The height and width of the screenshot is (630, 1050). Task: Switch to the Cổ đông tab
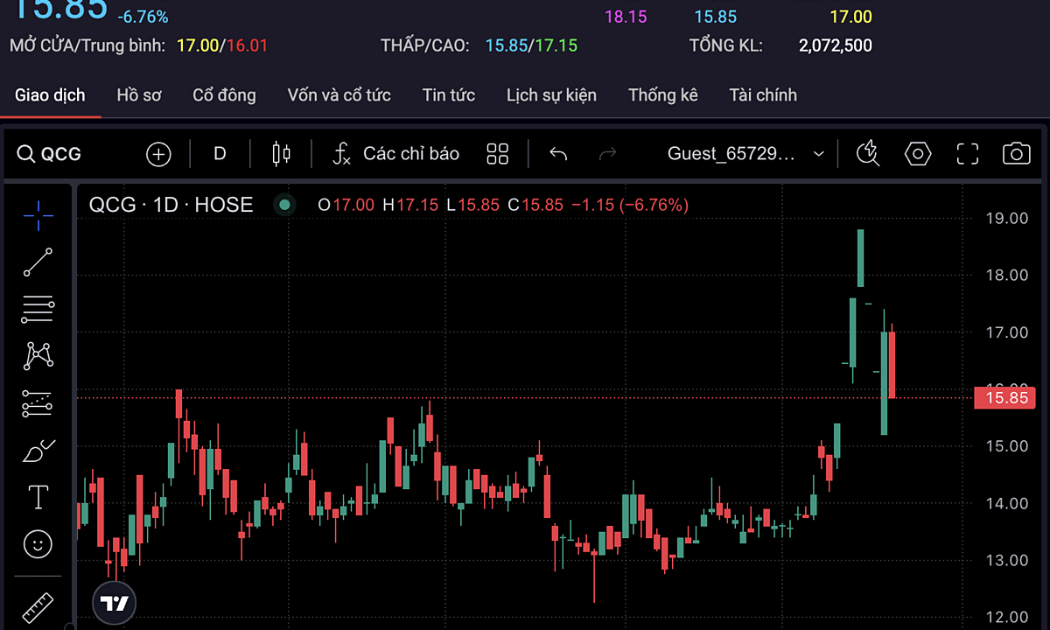point(224,95)
